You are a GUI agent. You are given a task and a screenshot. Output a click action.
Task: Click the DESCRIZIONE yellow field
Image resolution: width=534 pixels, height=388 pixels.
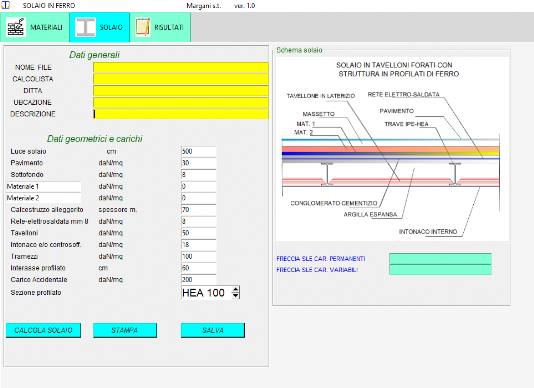coord(181,114)
